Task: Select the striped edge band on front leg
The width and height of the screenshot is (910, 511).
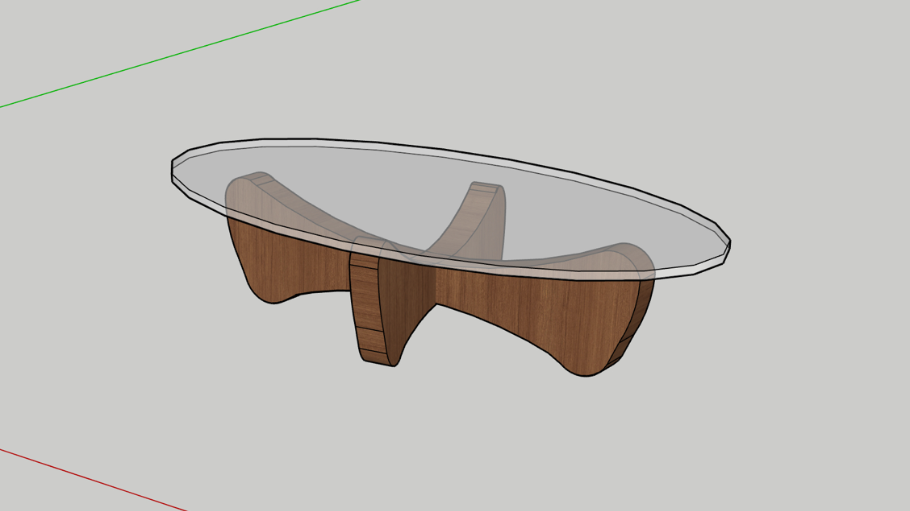Action: pos(366,300)
